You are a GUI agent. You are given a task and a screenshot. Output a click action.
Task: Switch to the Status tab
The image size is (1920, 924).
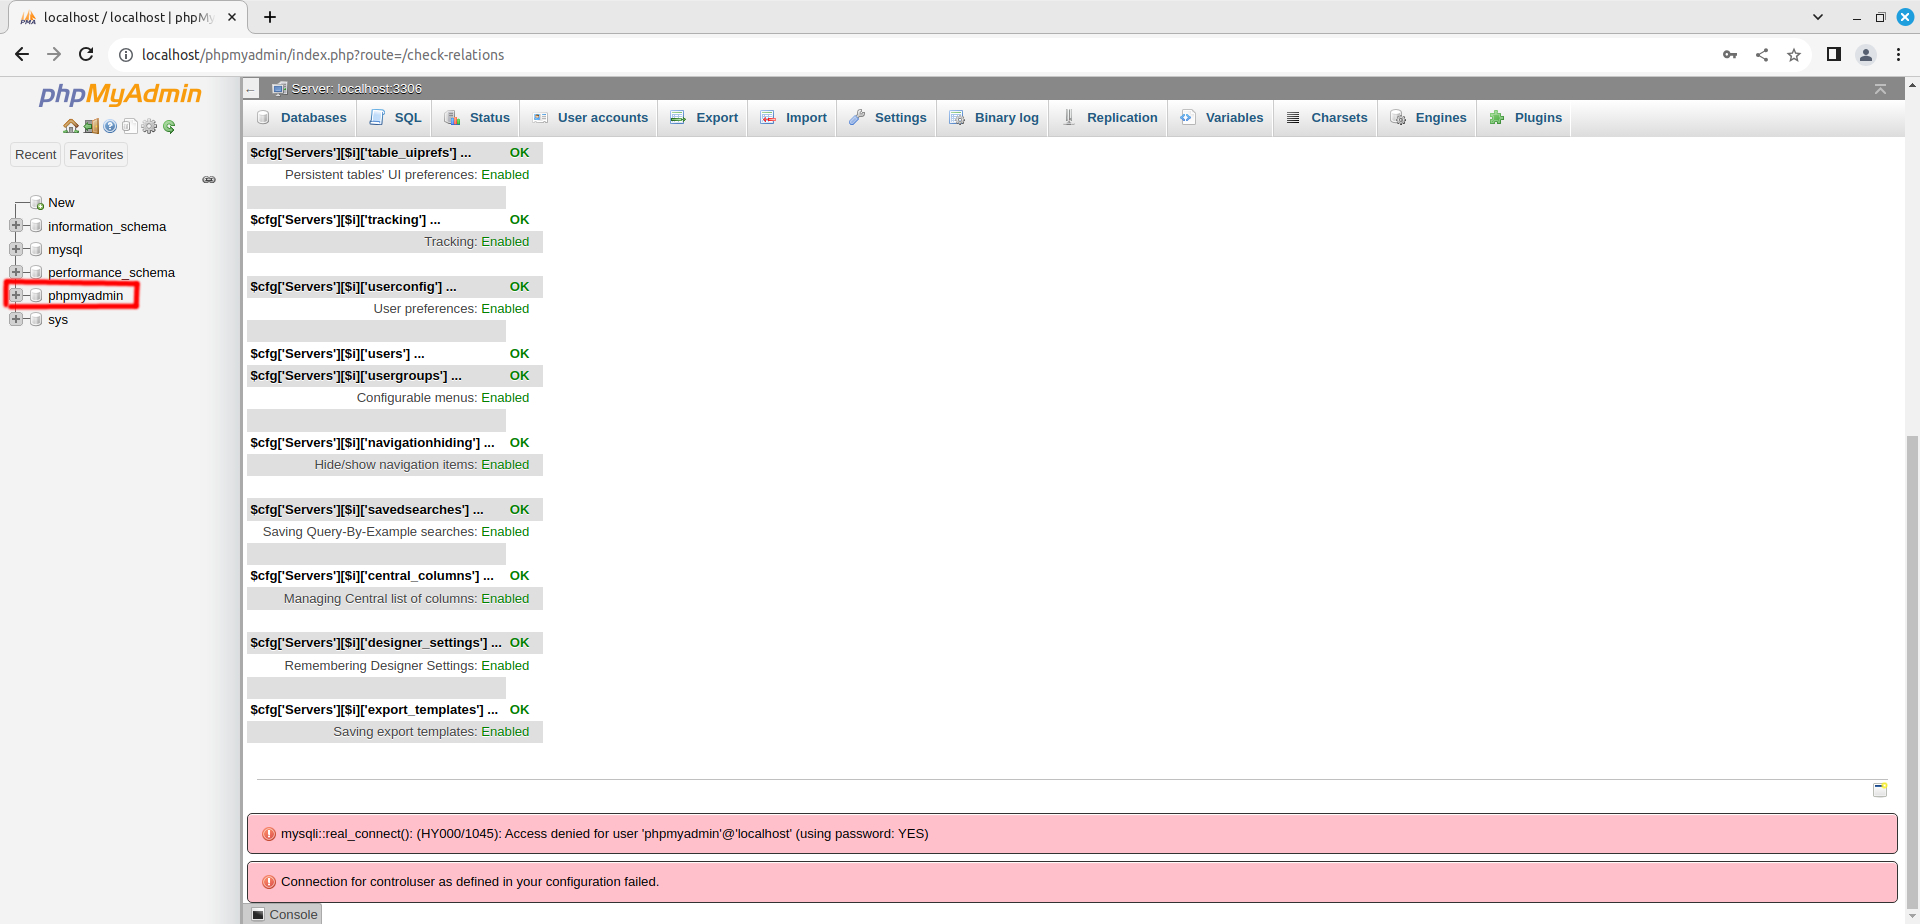477,118
